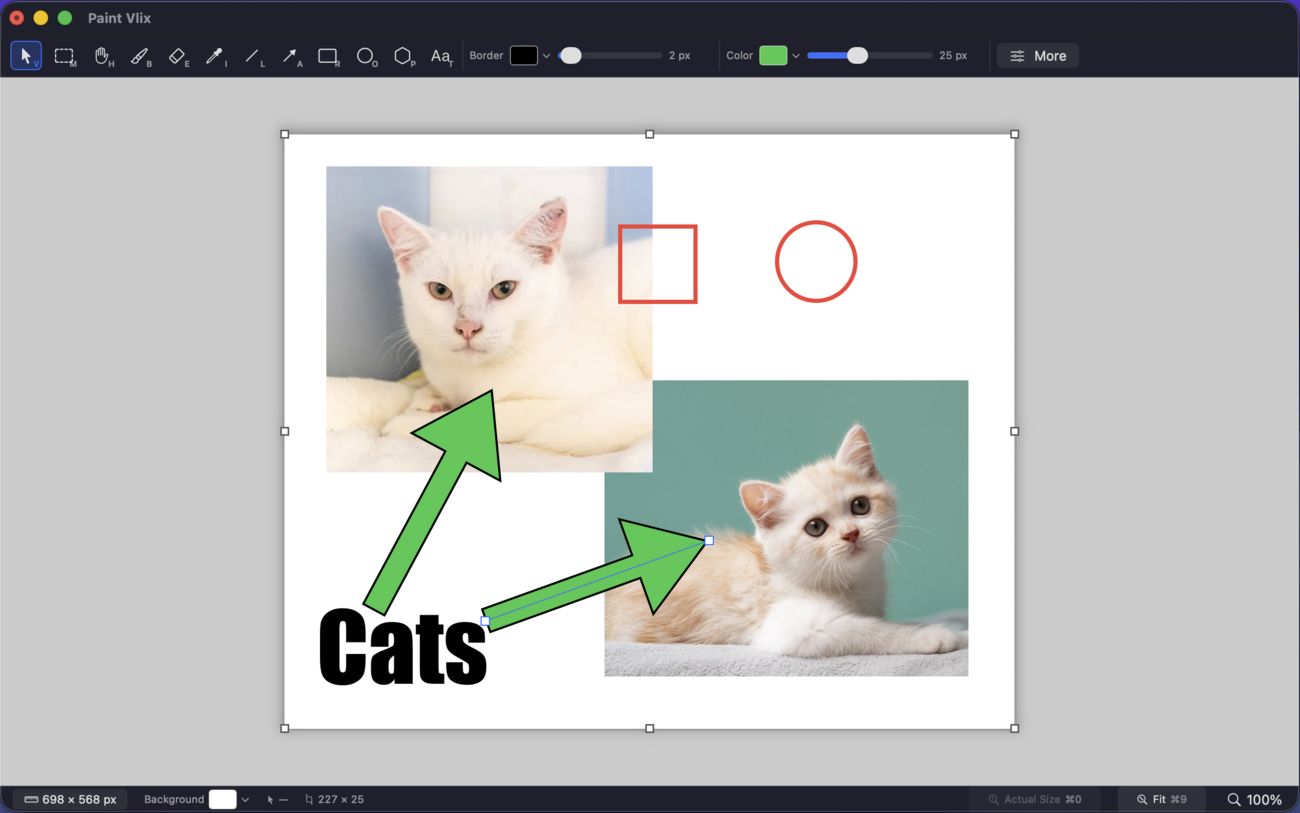The image size is (1300, 813).
Task: Open the 100% zoom level control
Action: click(x=1255, y=799)
